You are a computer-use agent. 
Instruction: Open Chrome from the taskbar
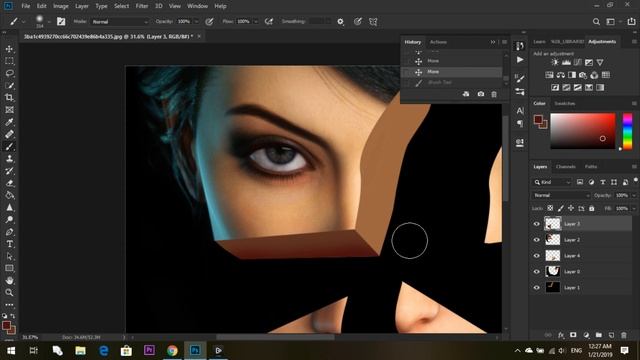click(172, 350)
